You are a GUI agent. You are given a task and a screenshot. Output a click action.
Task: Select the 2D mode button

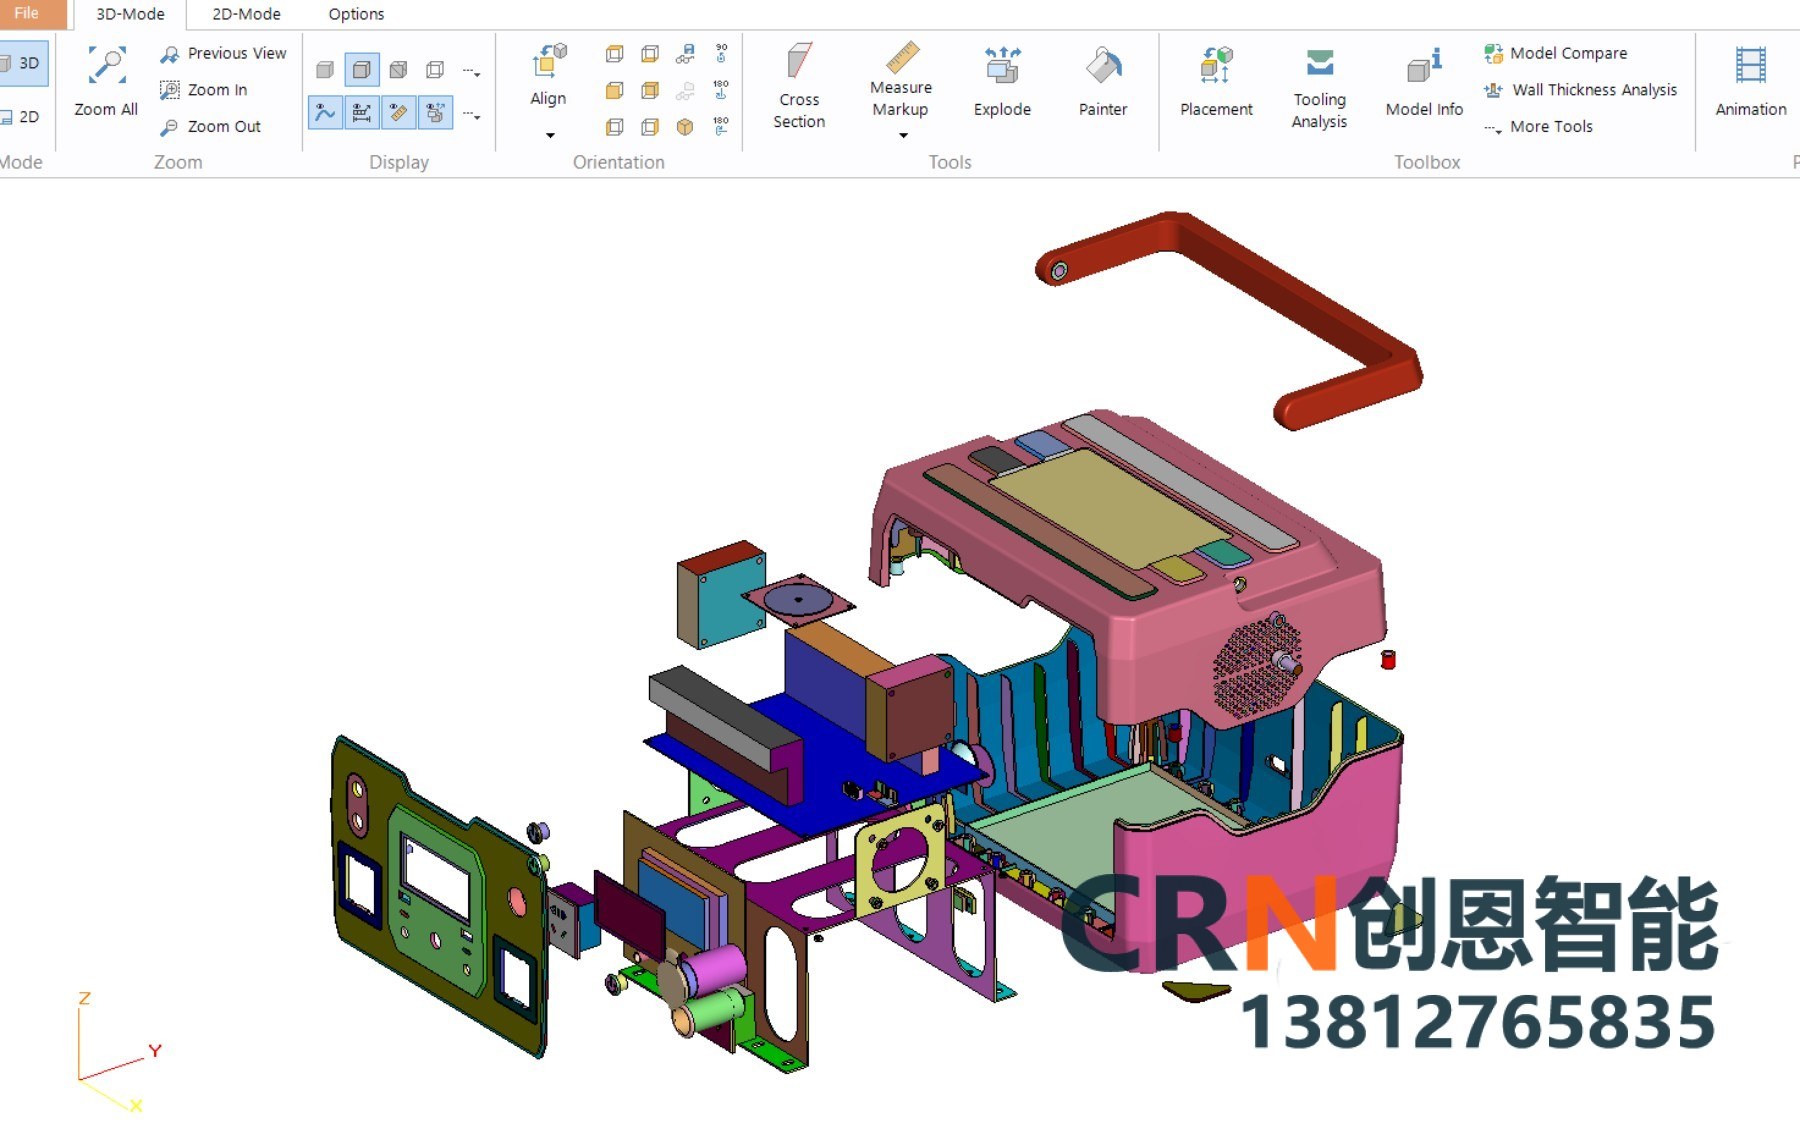click(x=22, y=117)
